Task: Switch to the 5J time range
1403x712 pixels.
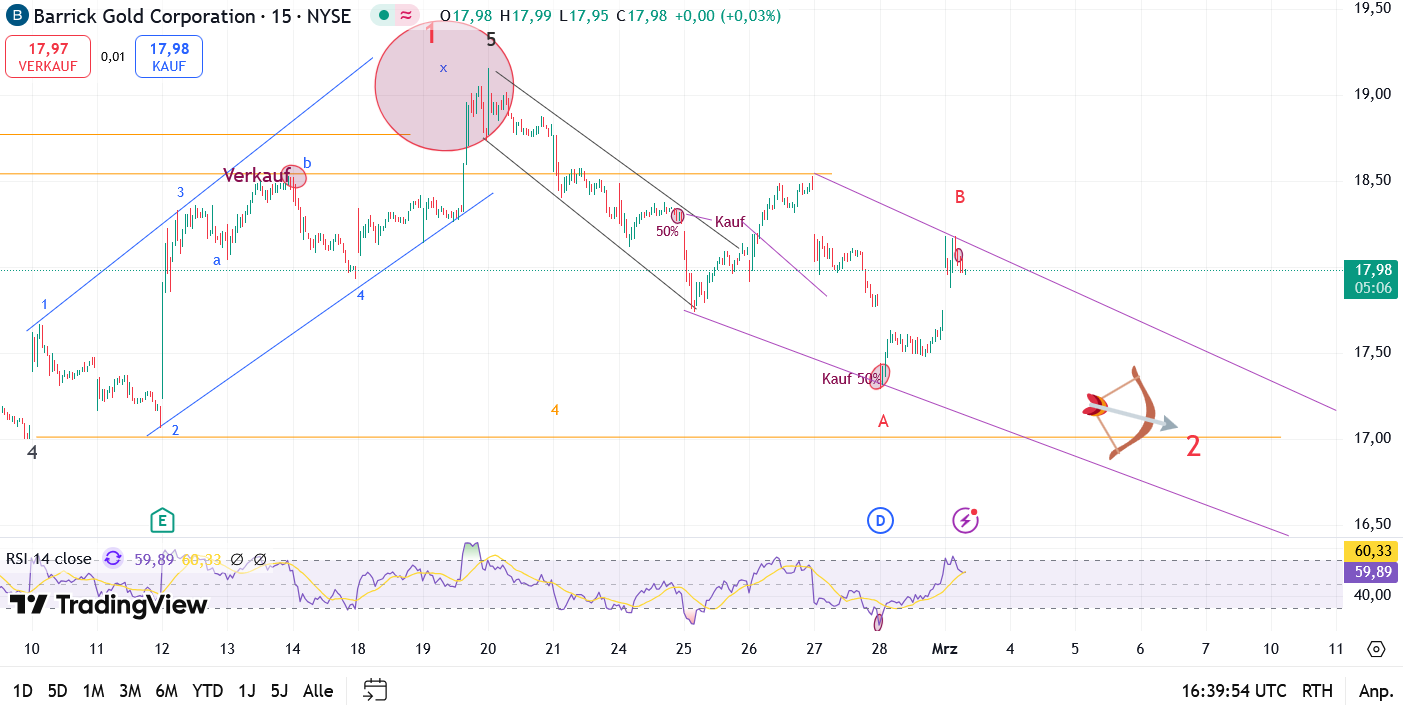Action: click(x=279, y=690)
